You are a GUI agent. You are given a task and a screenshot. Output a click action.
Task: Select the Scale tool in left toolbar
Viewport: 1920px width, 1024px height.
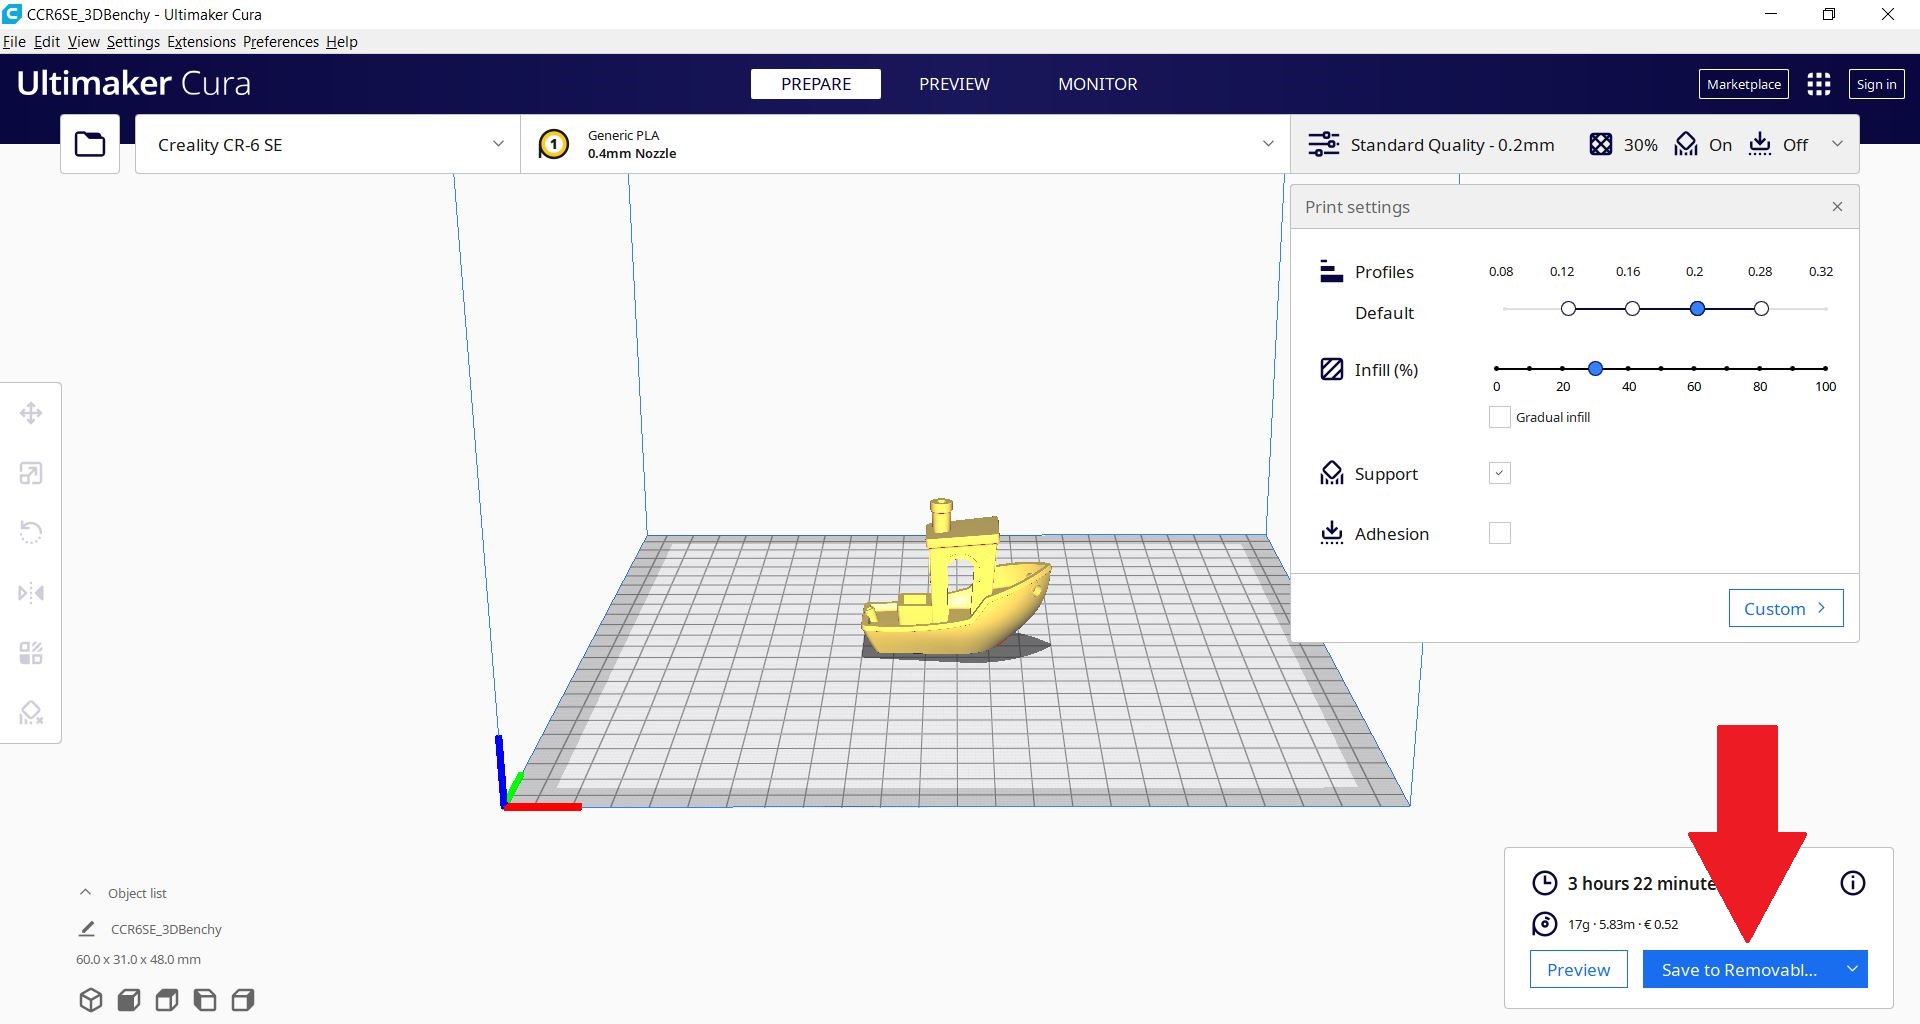point(31,473)
